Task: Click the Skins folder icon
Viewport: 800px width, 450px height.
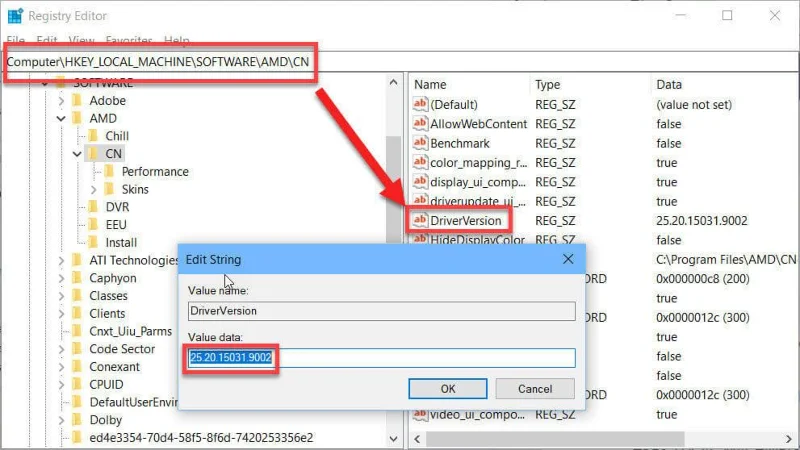Action: [109, 189]
